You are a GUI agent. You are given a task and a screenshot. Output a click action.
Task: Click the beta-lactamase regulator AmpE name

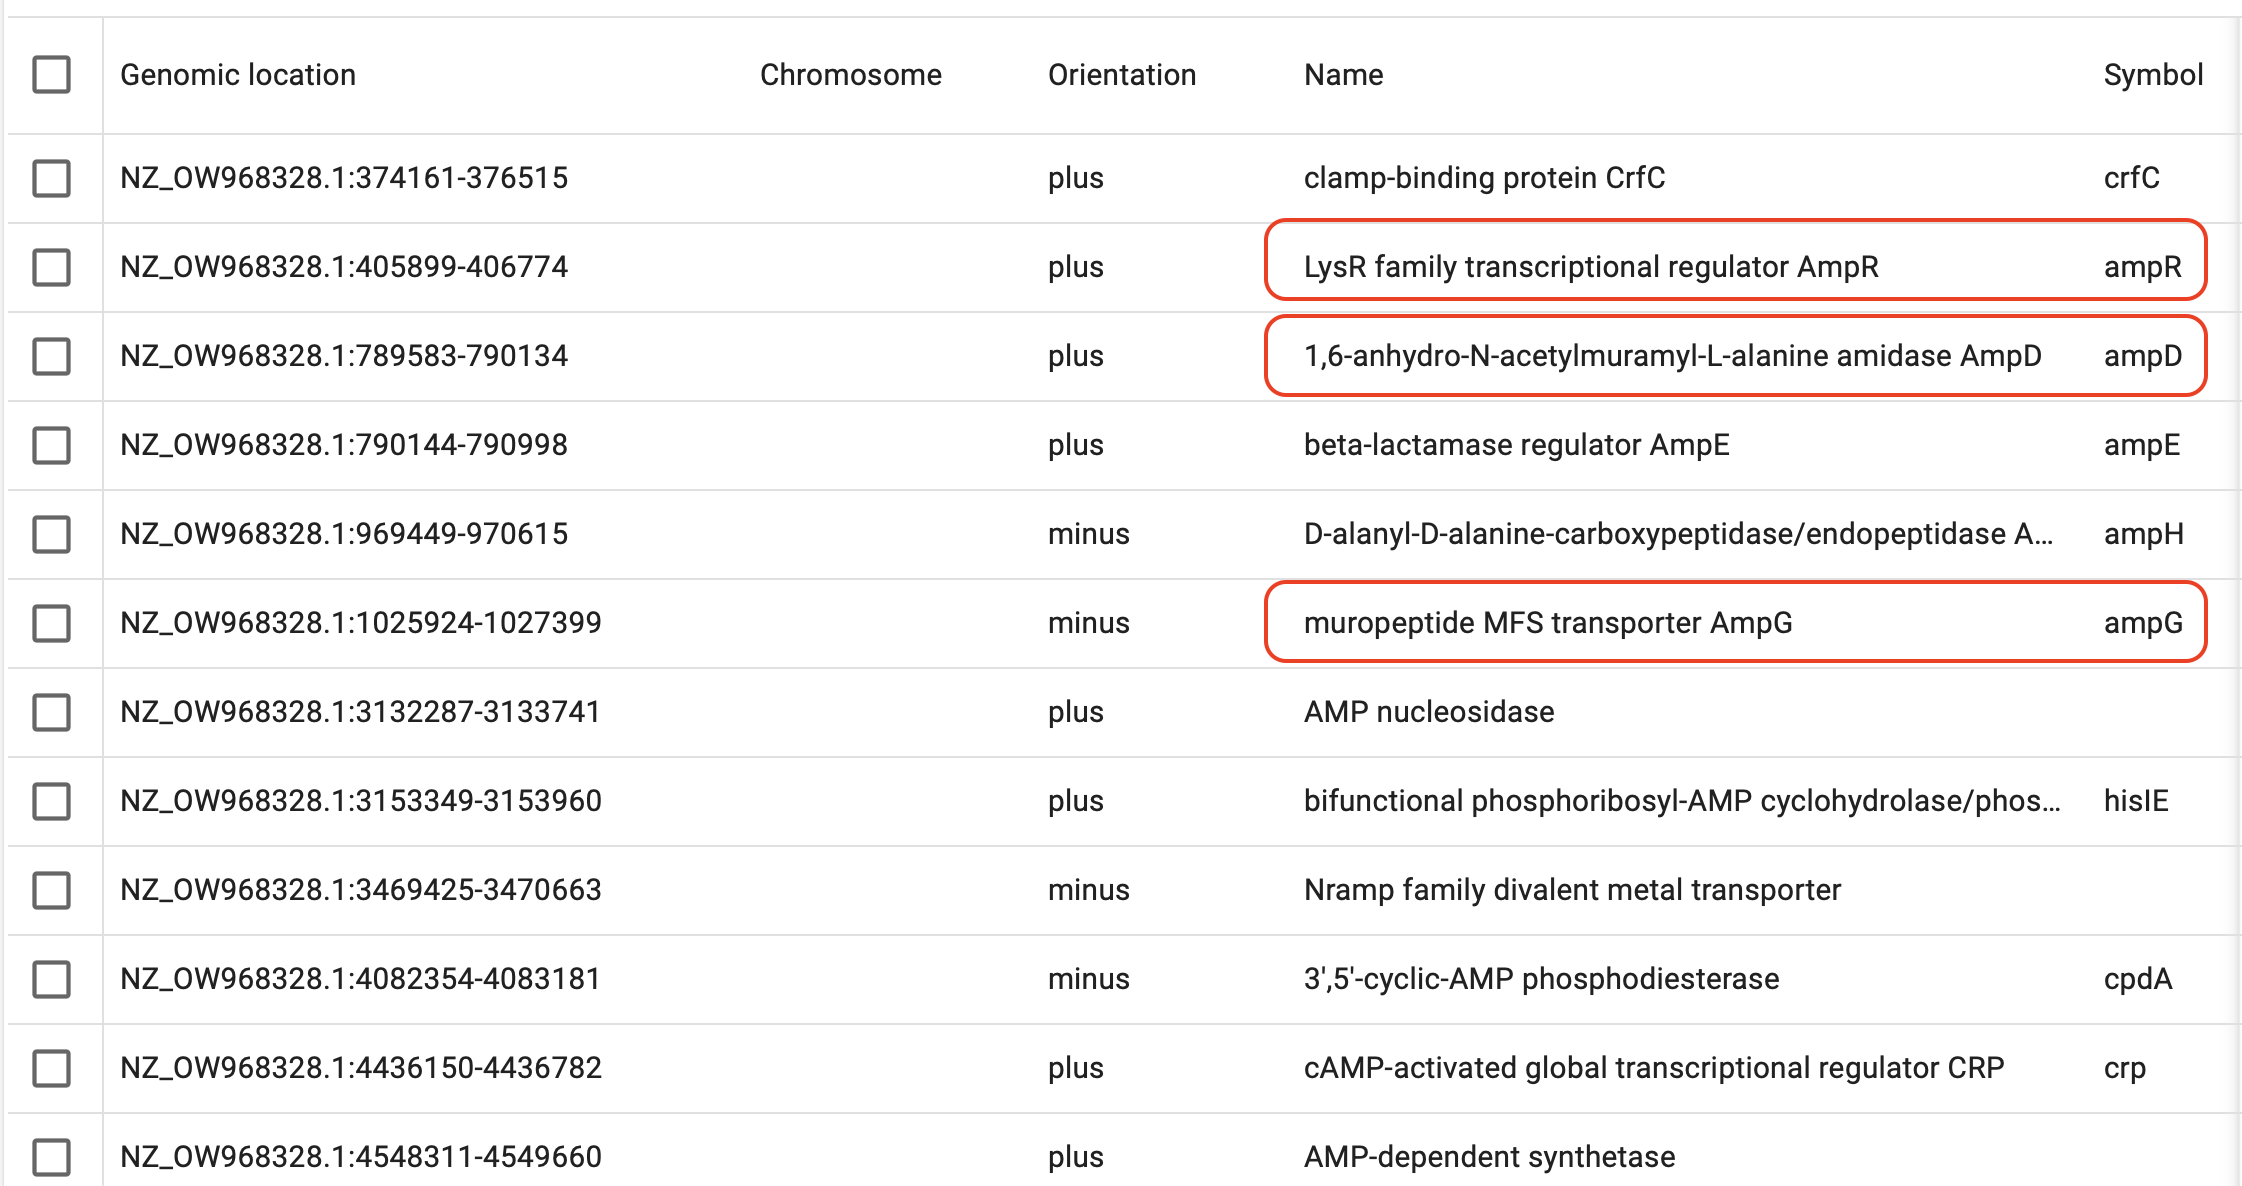[x=1516, y=445]
